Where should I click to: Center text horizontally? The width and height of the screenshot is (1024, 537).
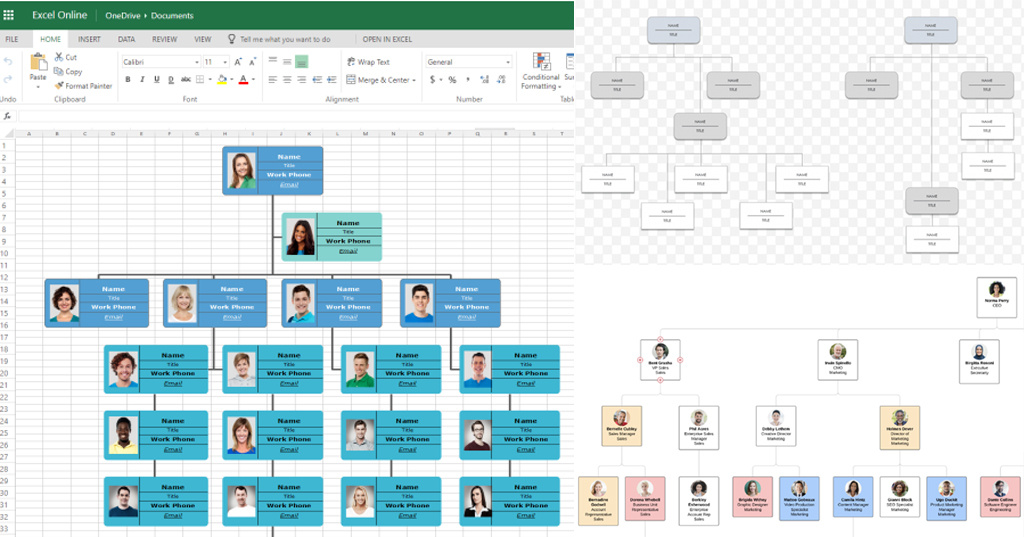tap(287, 80)
